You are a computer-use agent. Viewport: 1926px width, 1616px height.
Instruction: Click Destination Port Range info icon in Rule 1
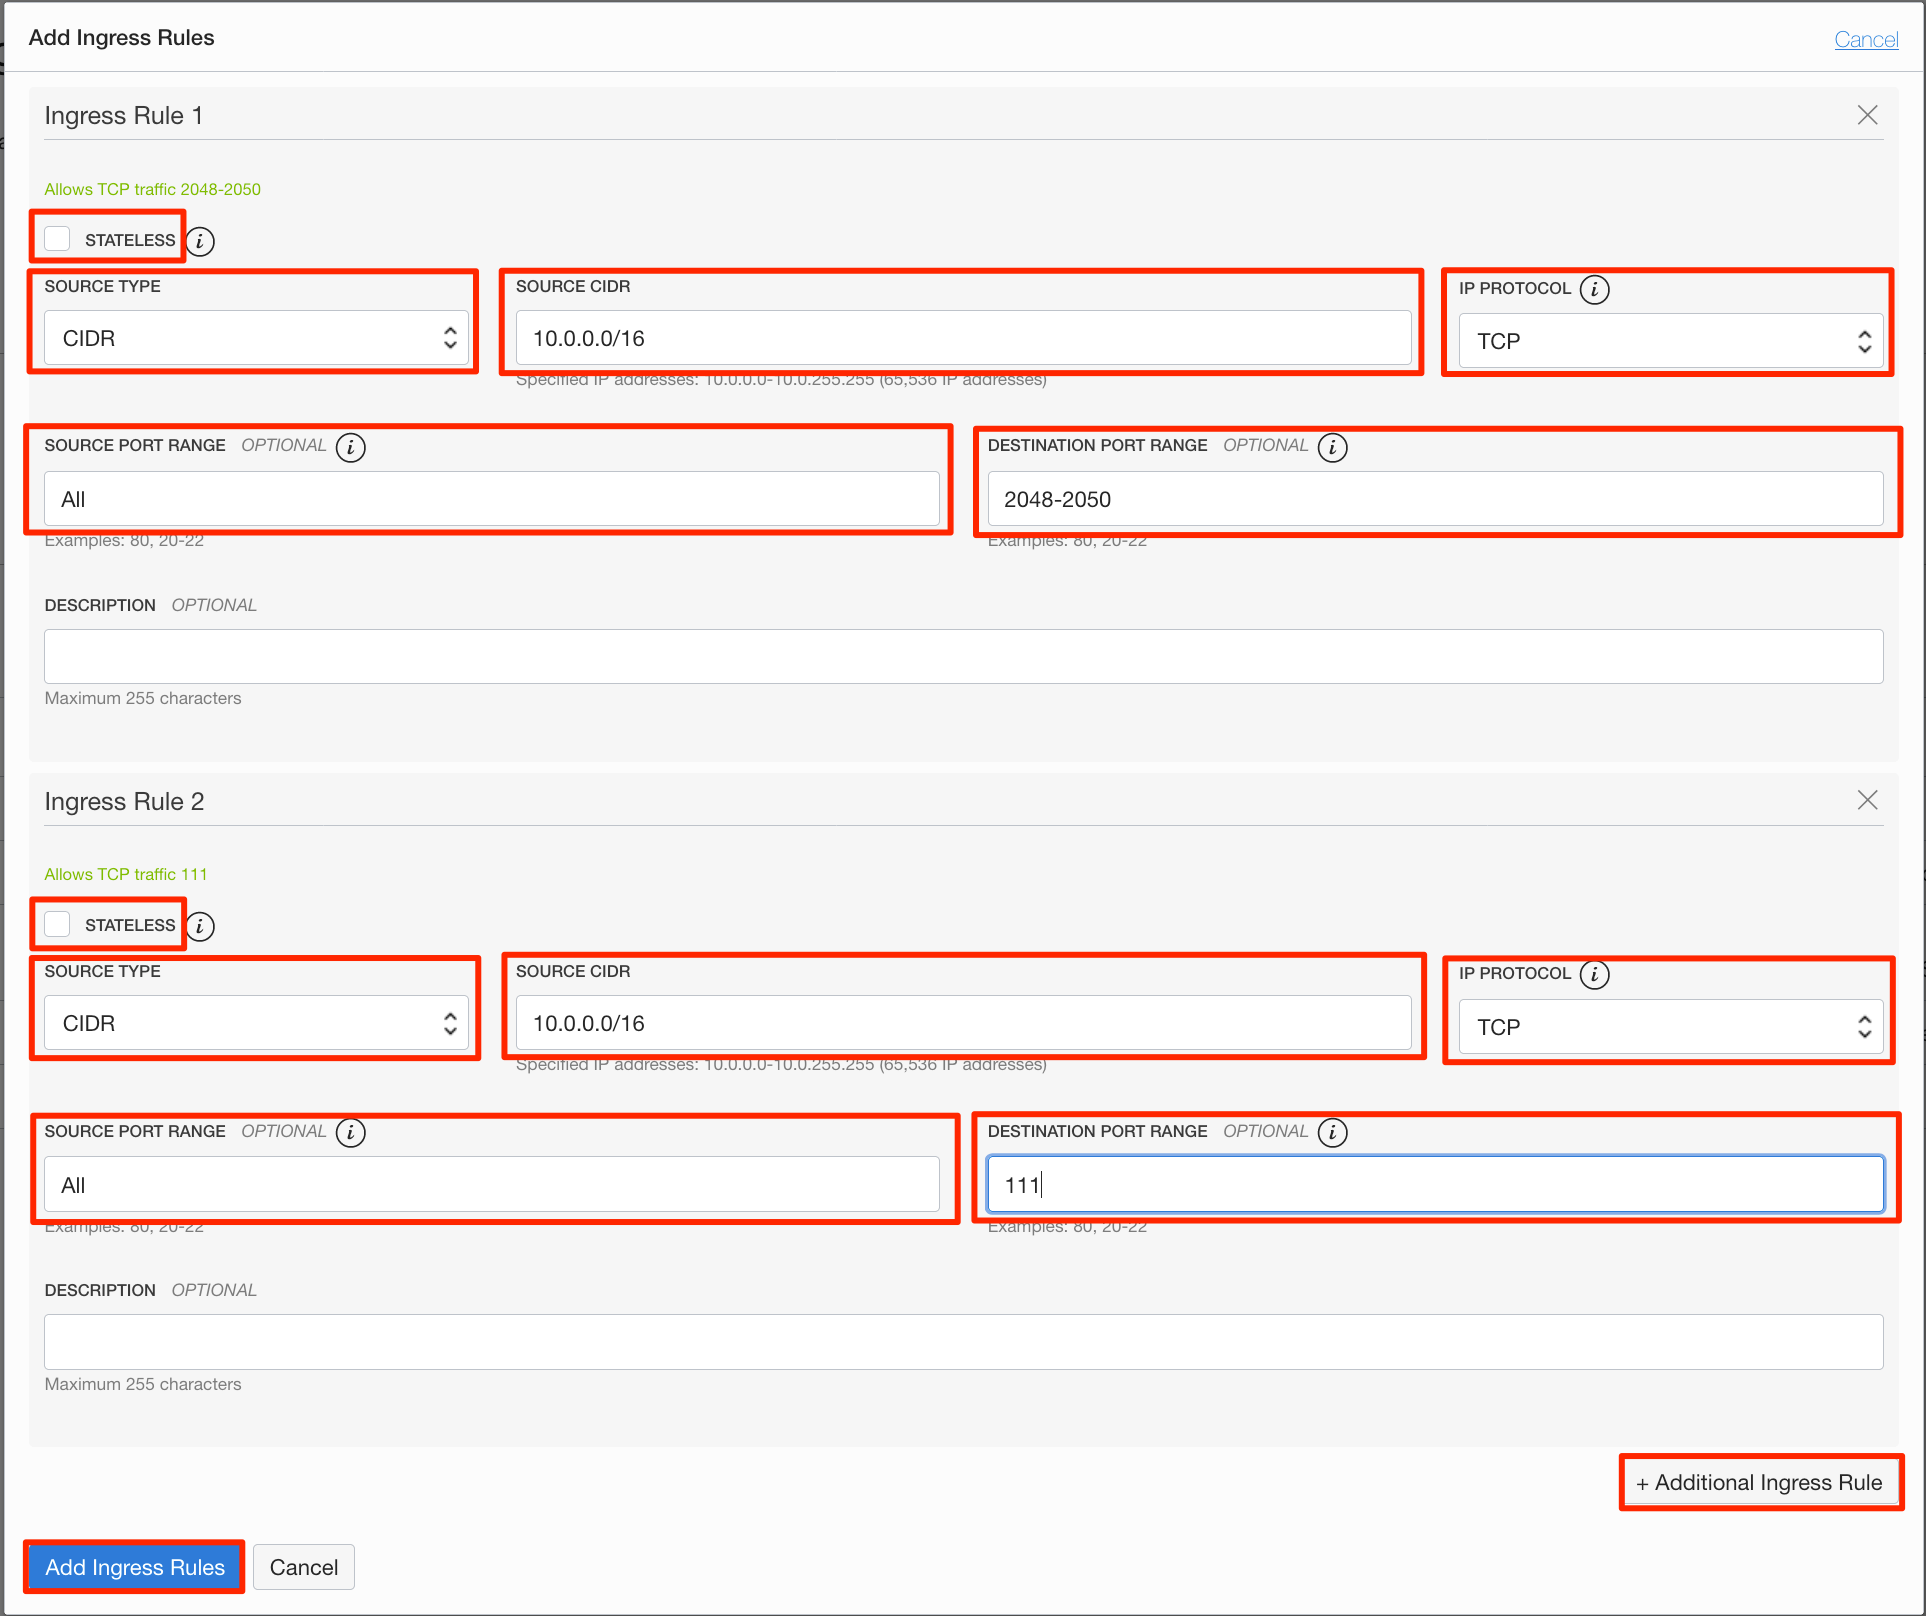point(1332,447)
